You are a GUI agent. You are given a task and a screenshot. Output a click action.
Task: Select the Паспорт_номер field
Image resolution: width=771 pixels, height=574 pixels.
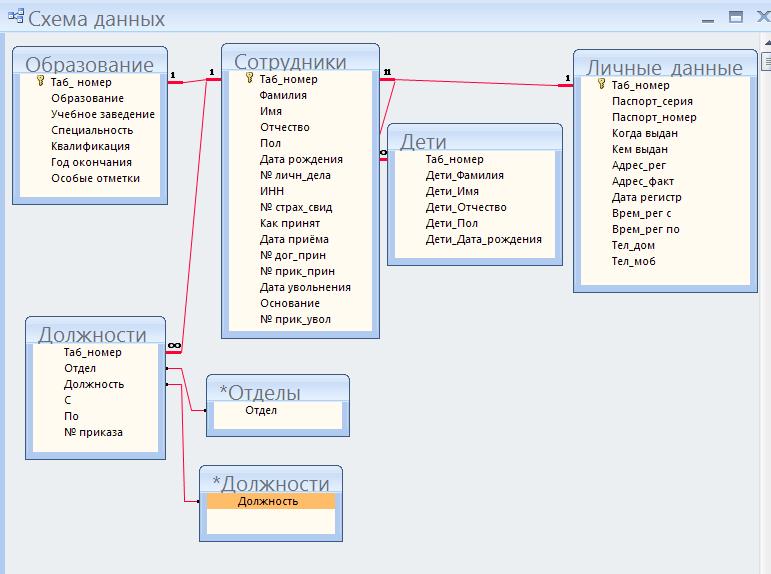[665, 117]
